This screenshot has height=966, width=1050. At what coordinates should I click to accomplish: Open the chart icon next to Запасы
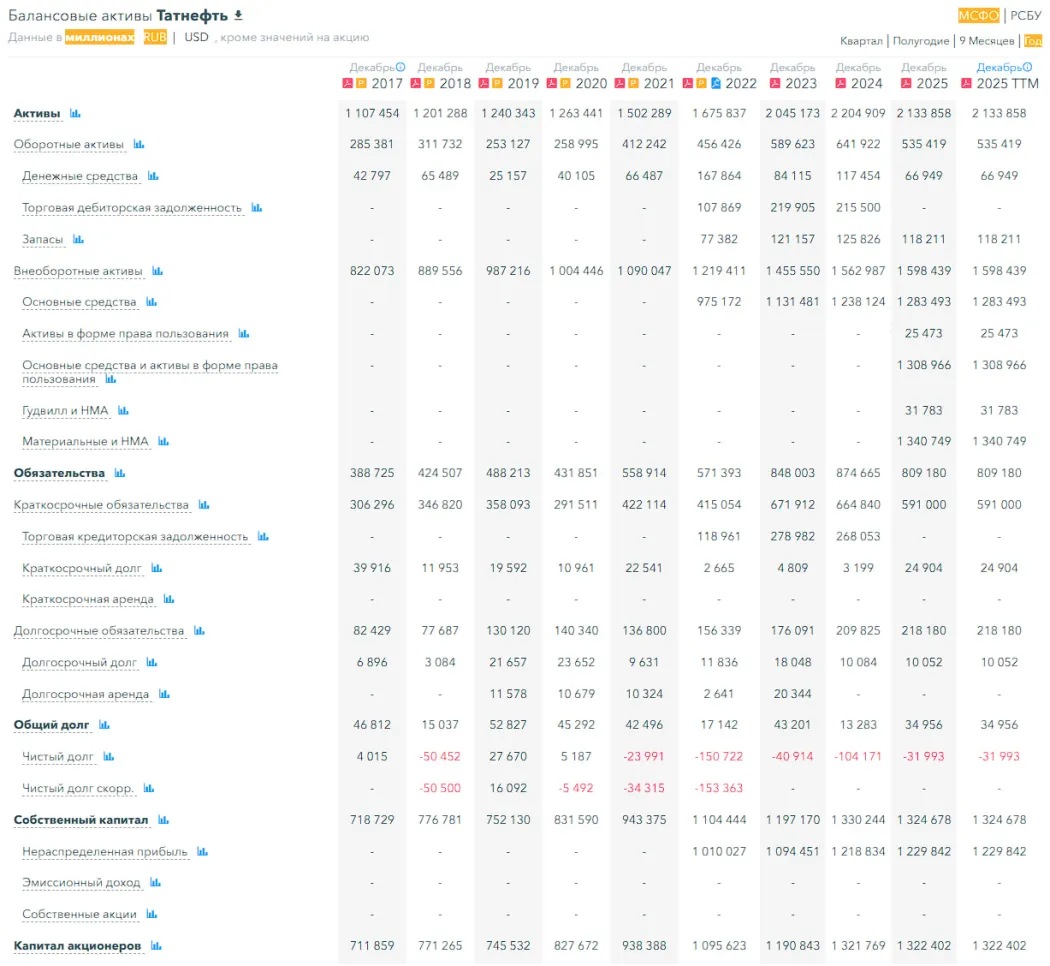pos(78,240)
